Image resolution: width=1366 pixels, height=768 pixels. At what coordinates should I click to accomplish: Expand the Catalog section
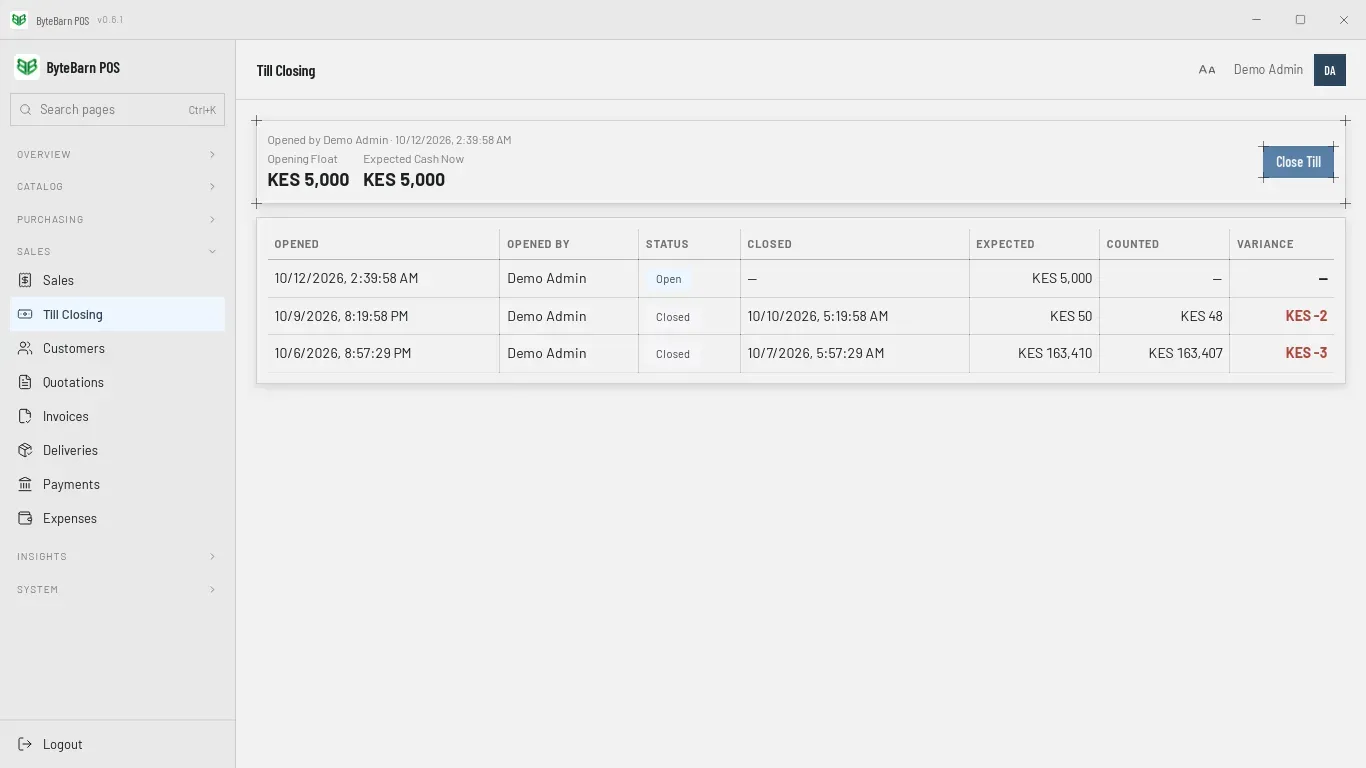tap(117, 187)
